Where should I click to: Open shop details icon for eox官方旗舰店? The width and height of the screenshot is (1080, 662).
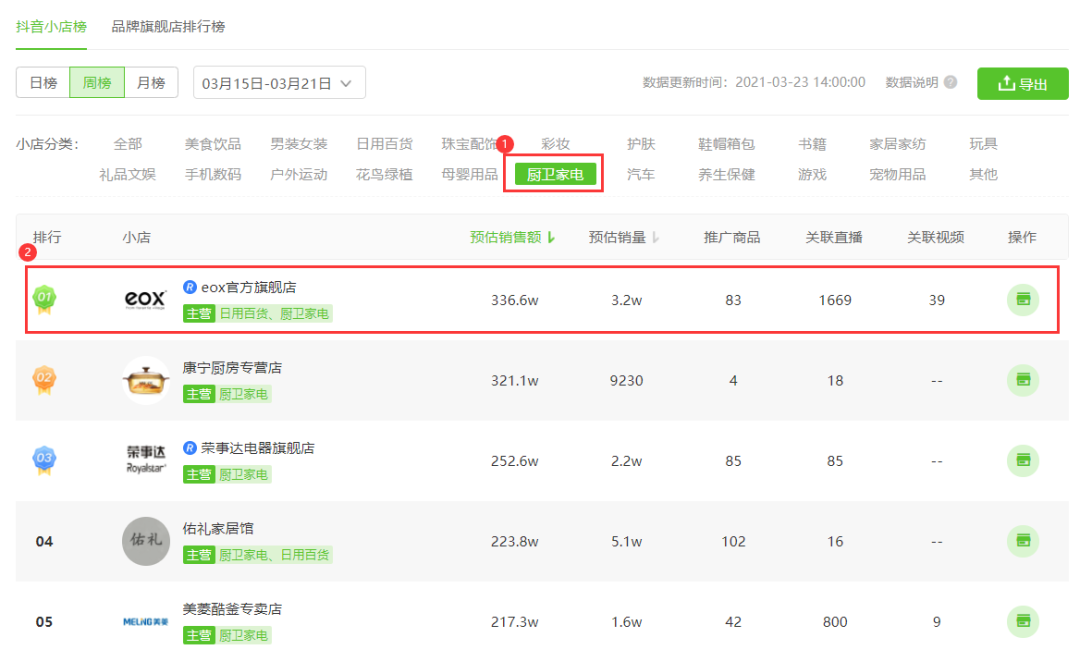pyautogui.click(x=1023, y=300)
